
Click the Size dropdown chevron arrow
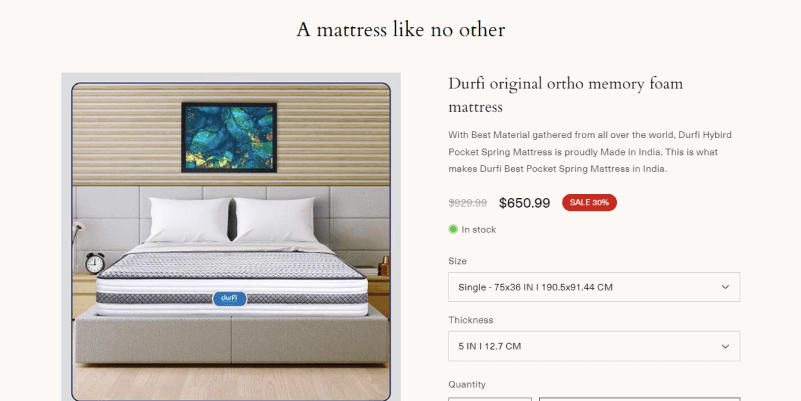(x=725, y=287)
